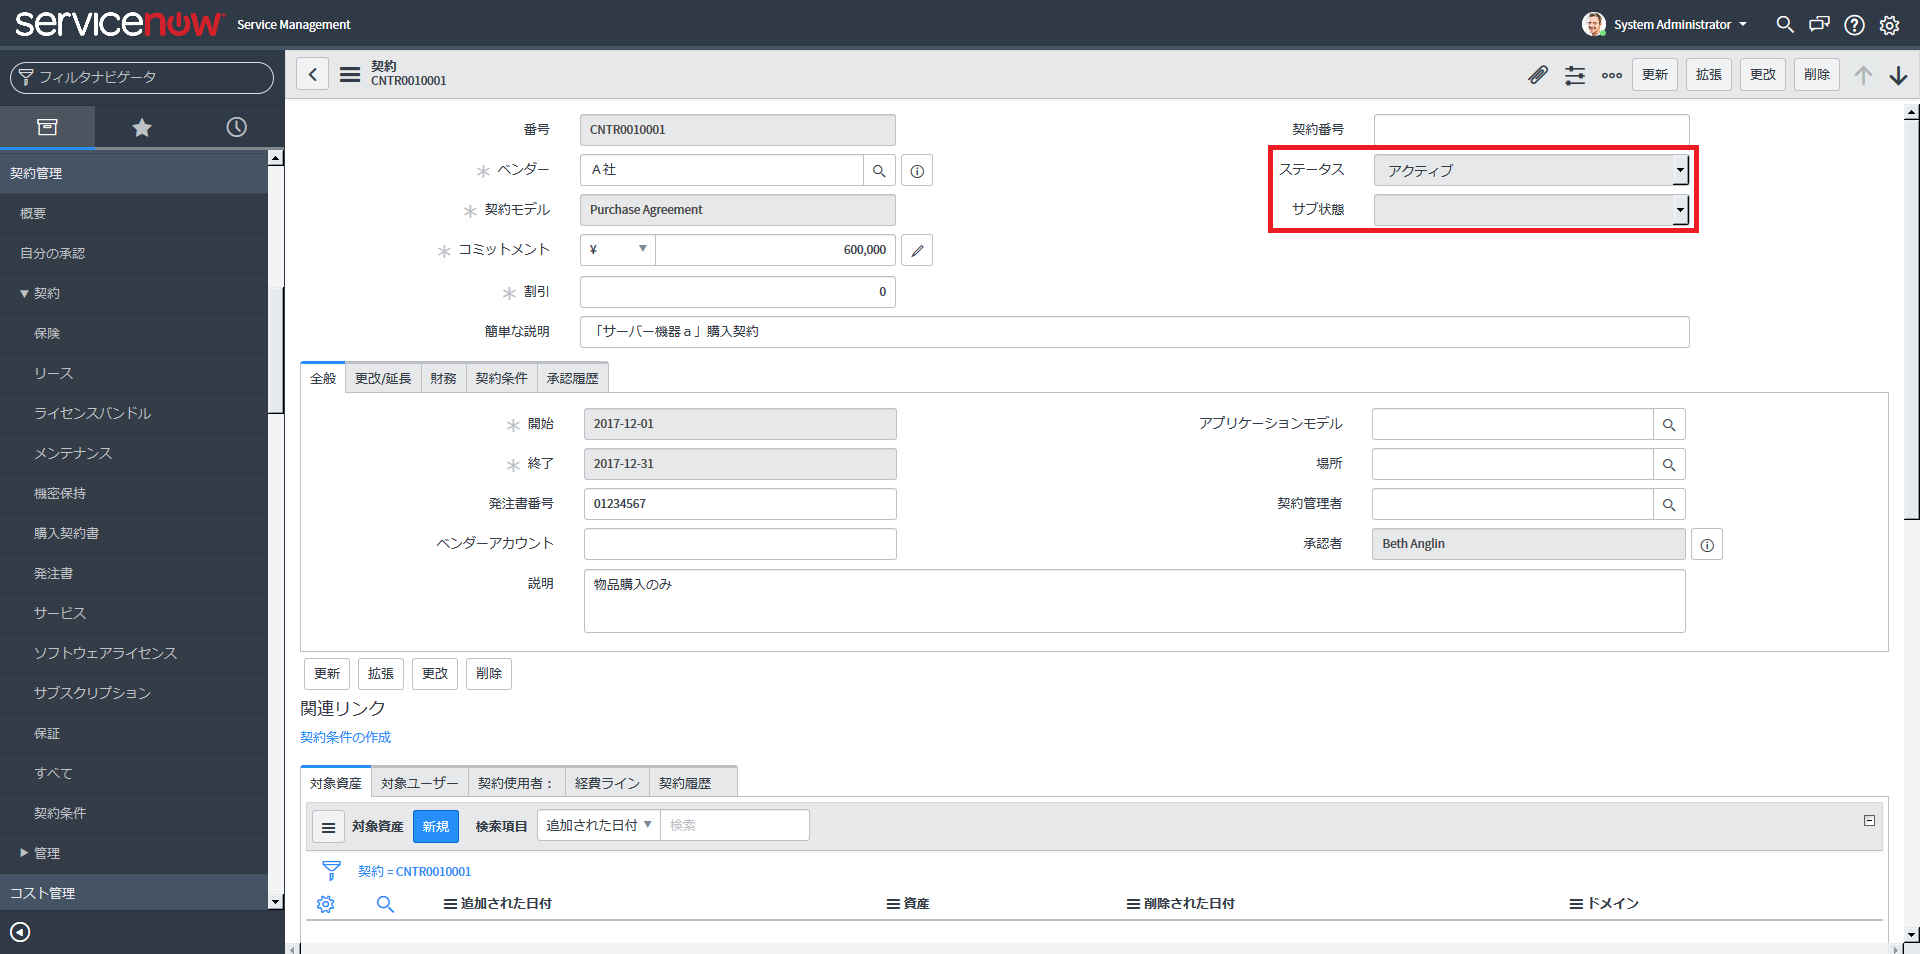Click bottom 更改 button
This screenshot has height=954, width=1920.
pos(435,674)
